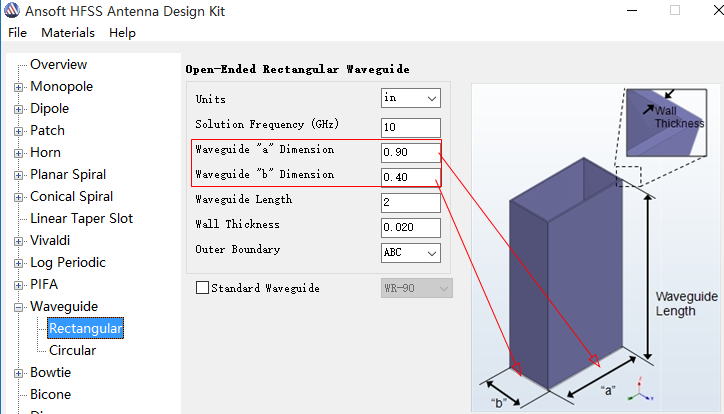Enable the Standard Waveguide checkbox
Image resolution: width=724 pixels, height=414 pixels.
pos(202,288)
